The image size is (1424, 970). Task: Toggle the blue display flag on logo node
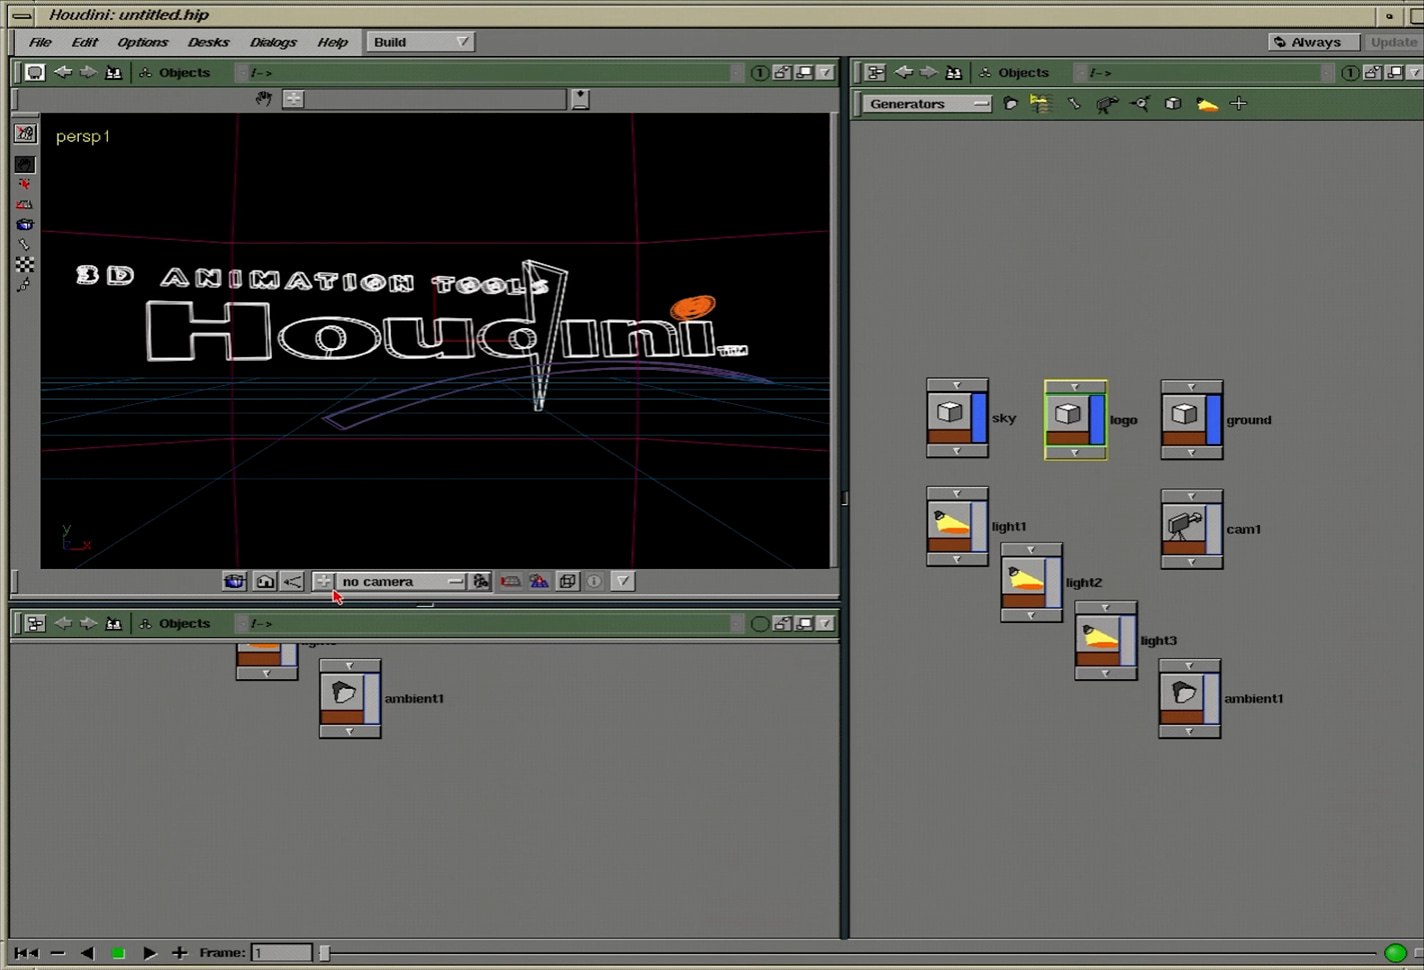1097,420
